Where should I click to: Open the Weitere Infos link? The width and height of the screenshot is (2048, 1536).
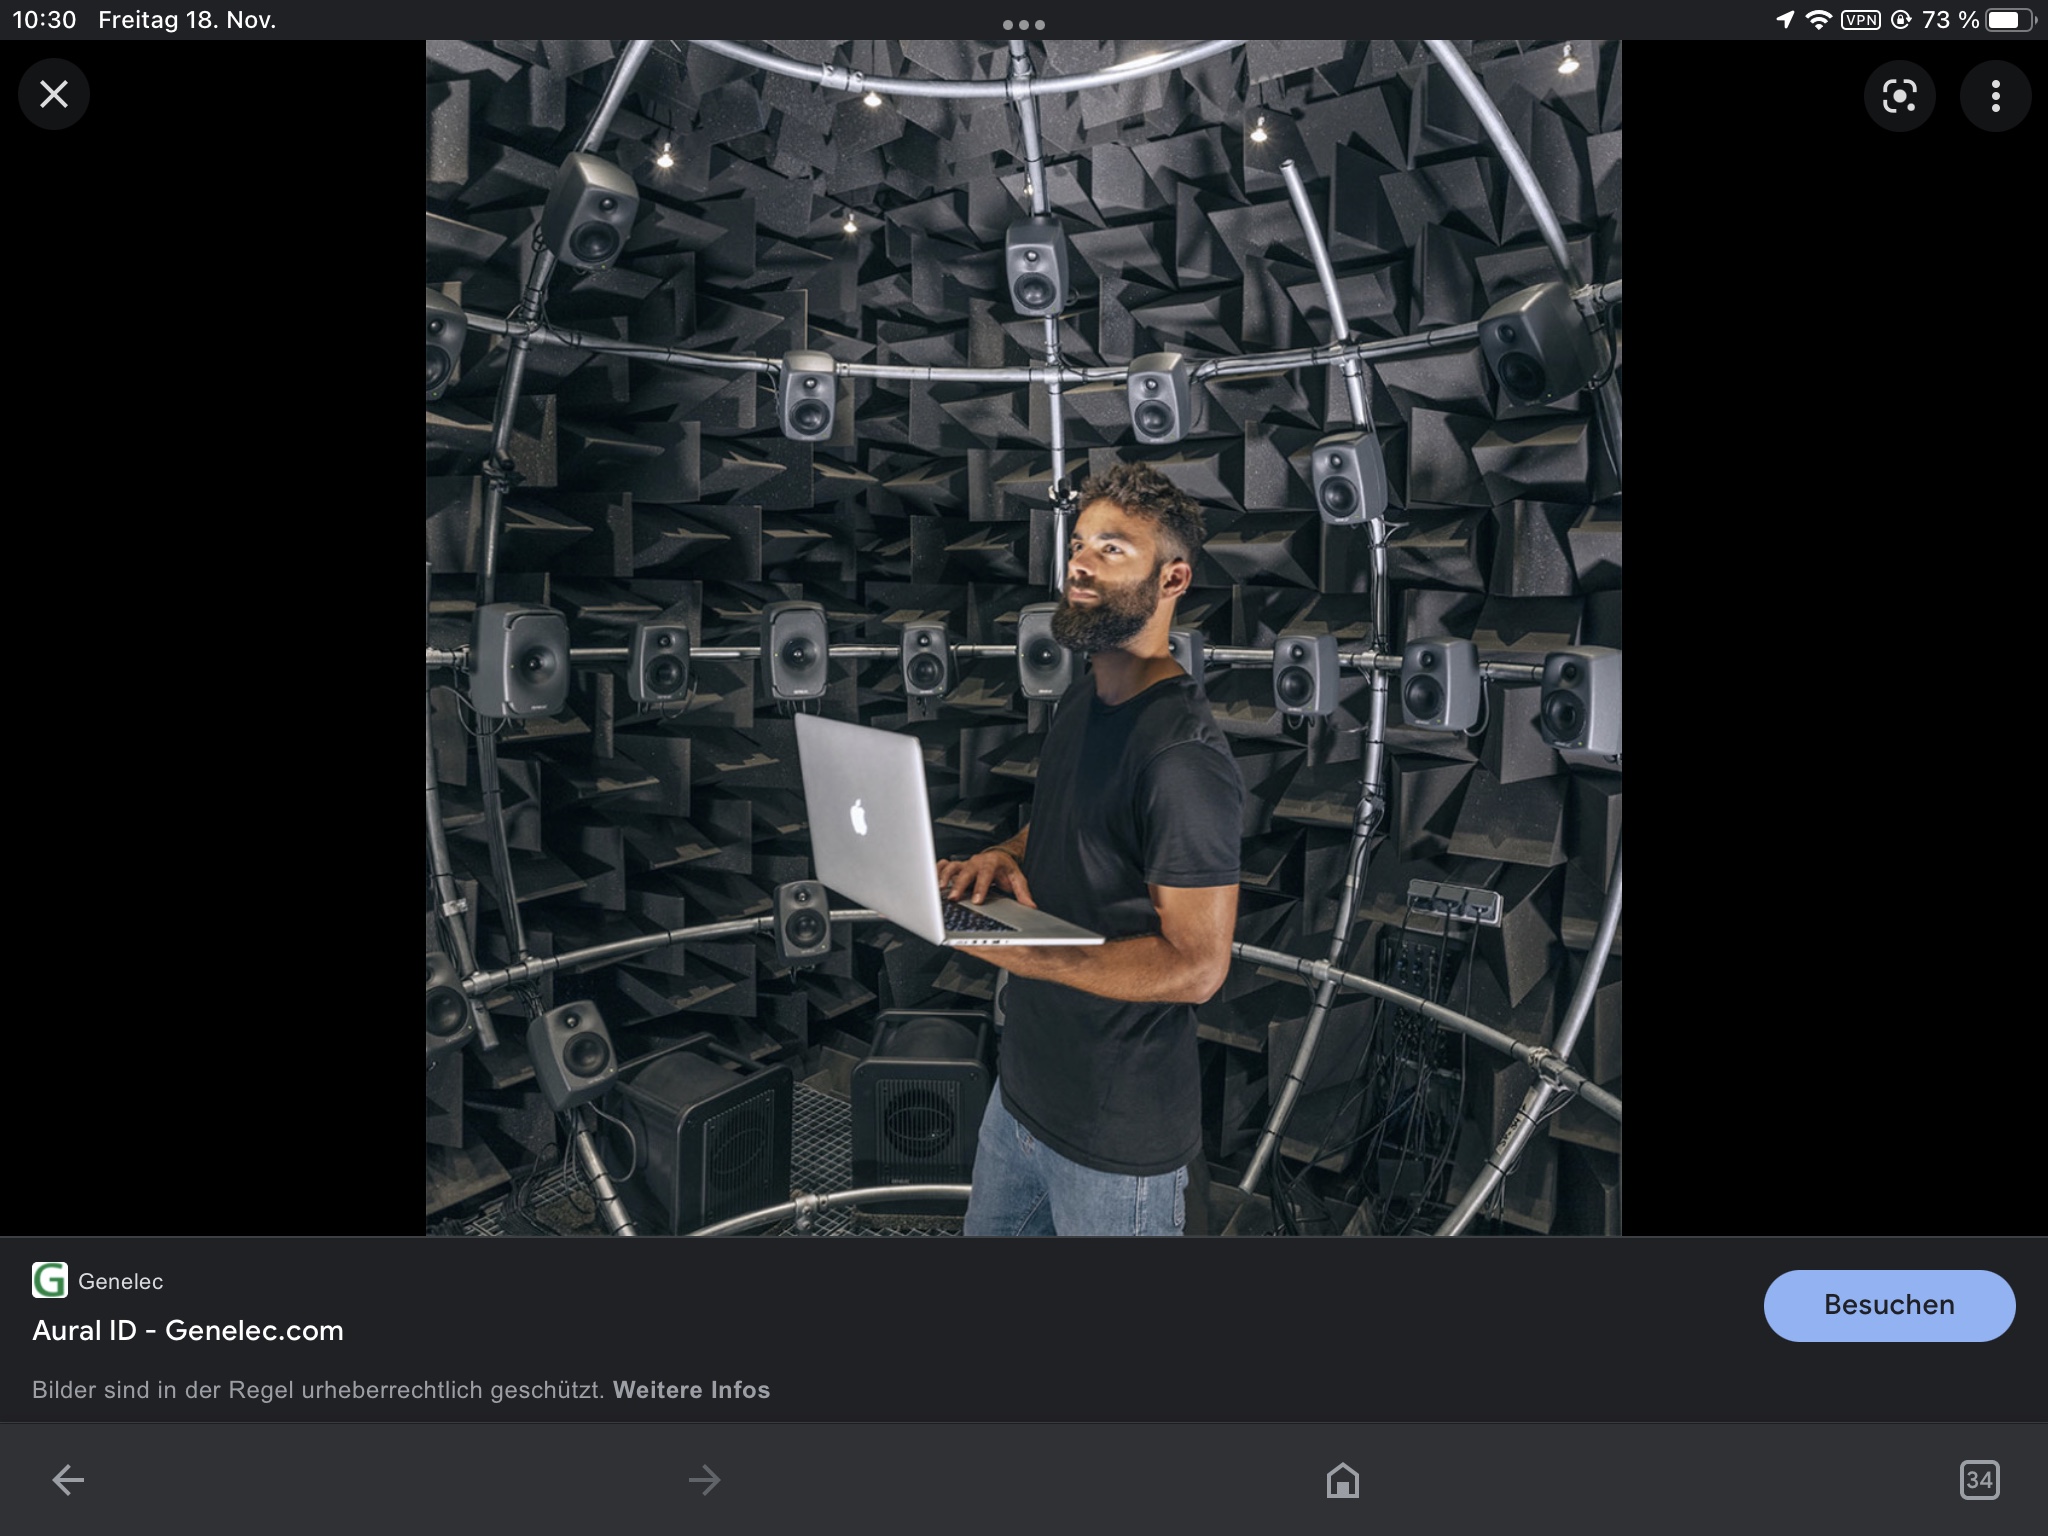(691, 1390)
